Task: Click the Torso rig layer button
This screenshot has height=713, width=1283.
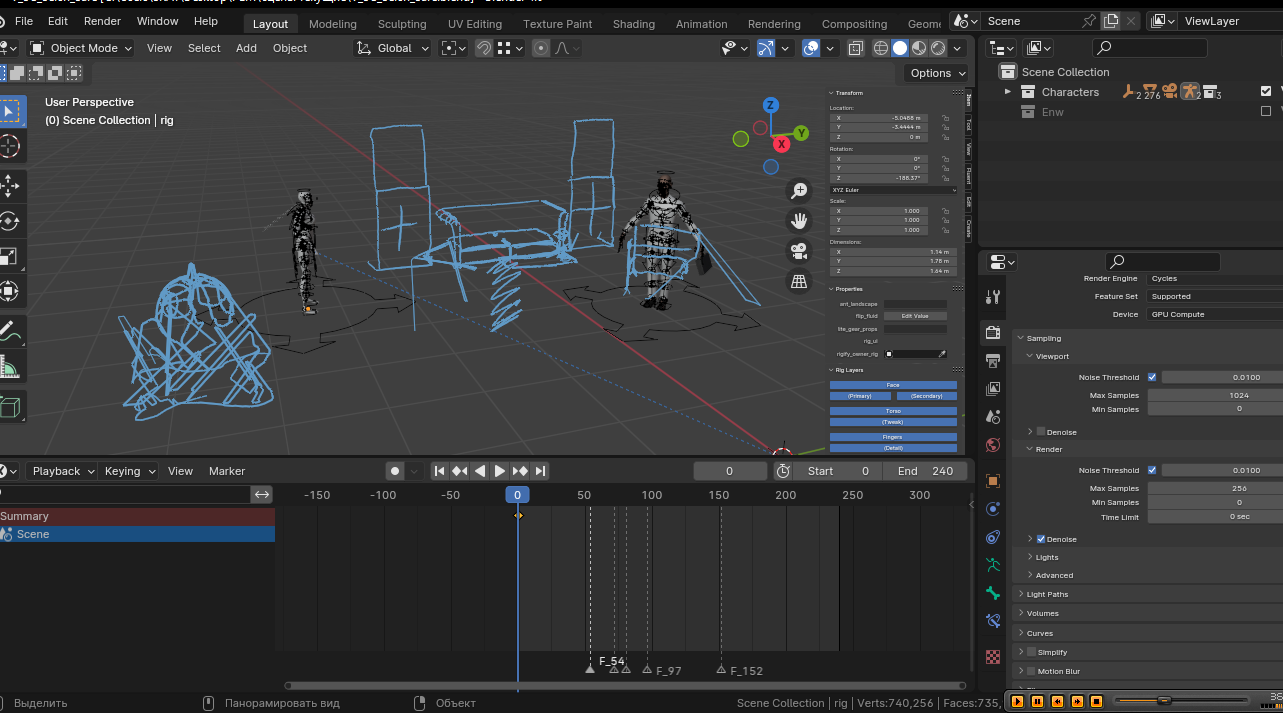Action: pyautogui.click(x=893, y=411)
